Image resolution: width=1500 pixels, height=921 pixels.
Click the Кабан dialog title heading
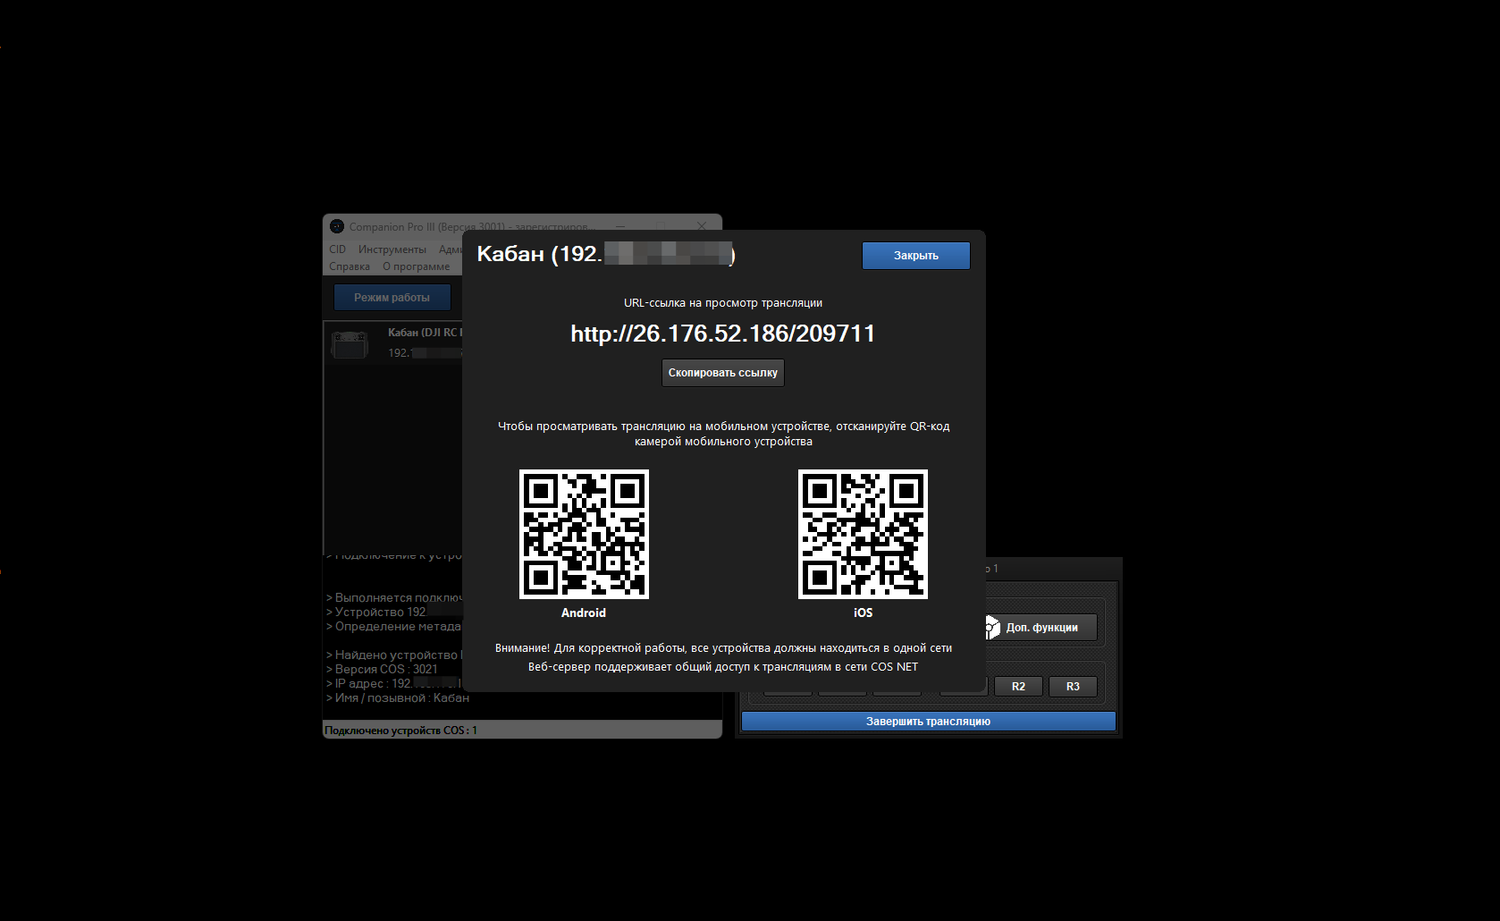[x=538, y=254]
